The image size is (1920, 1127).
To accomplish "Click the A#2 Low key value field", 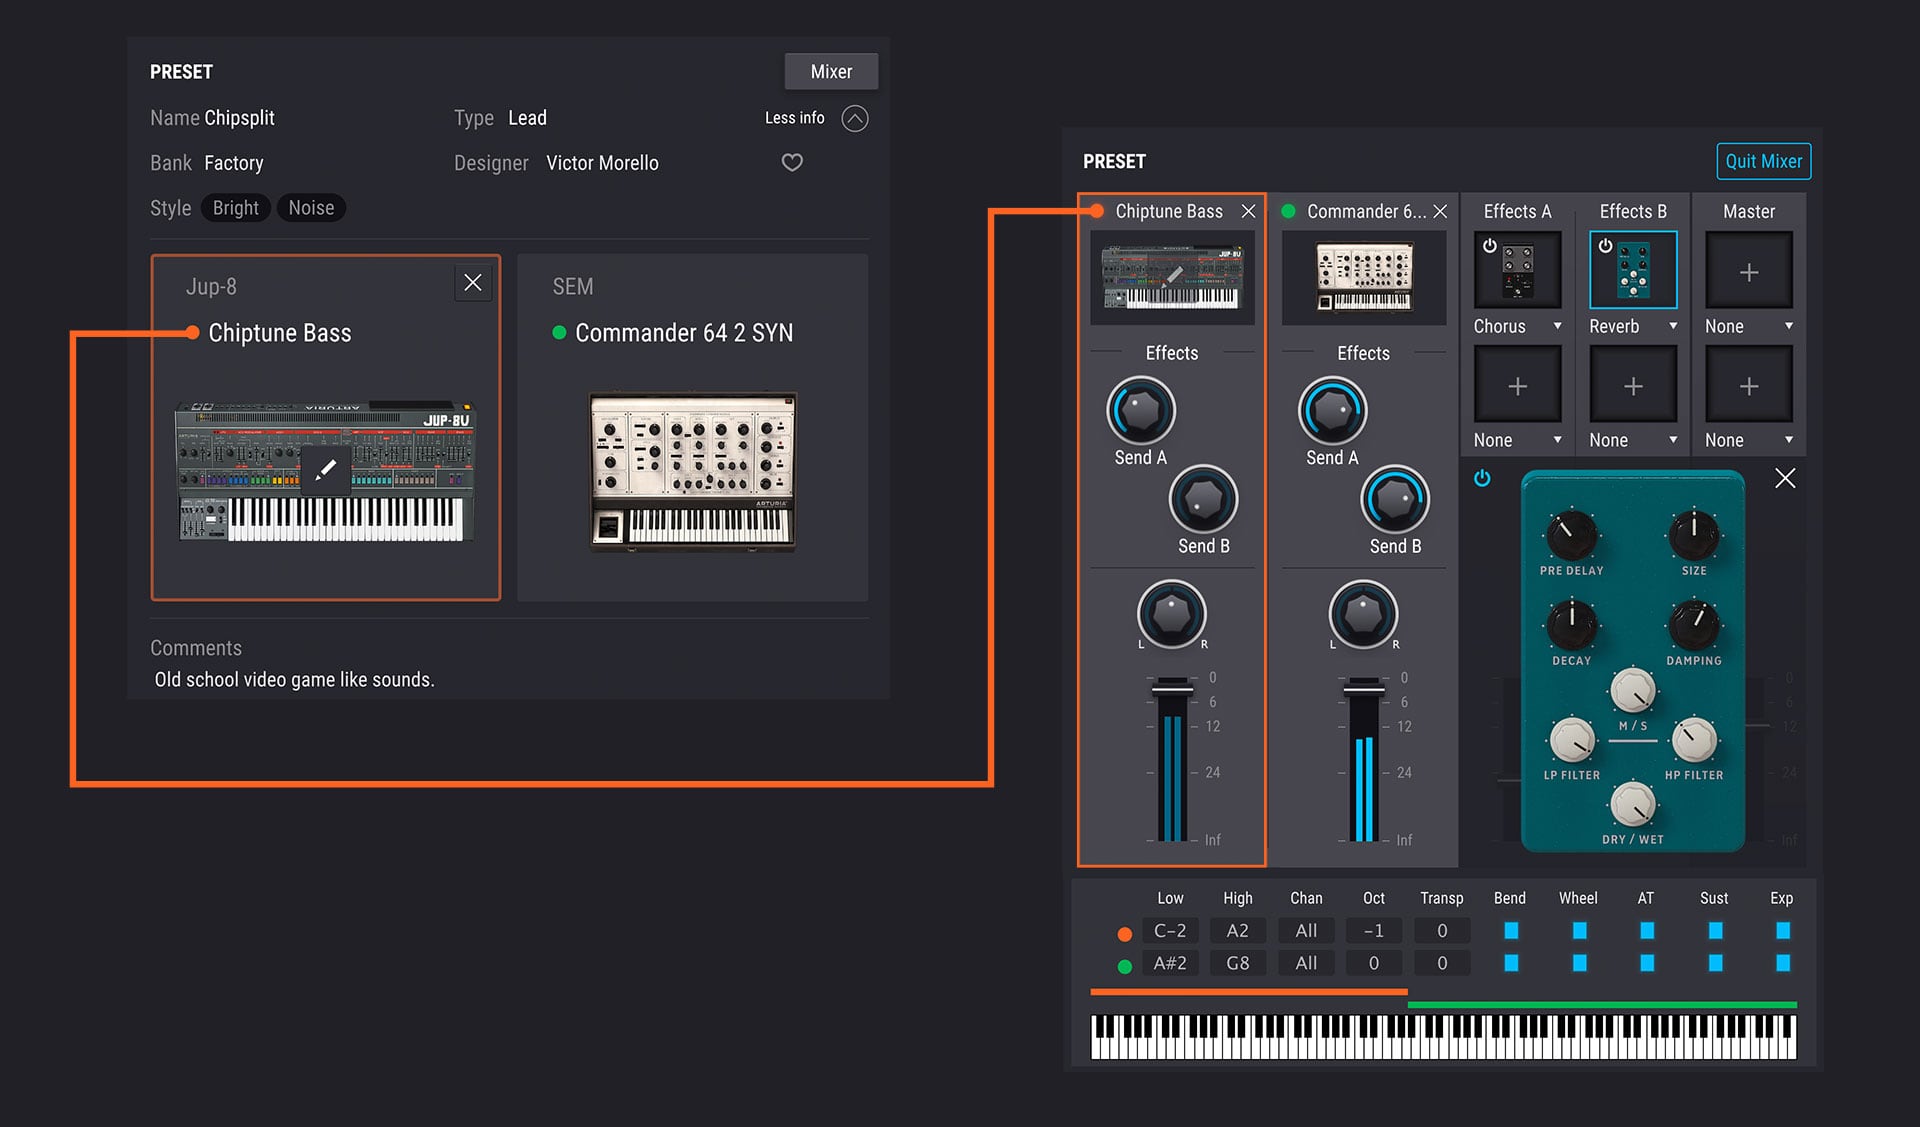I will tap(1170, 963).
